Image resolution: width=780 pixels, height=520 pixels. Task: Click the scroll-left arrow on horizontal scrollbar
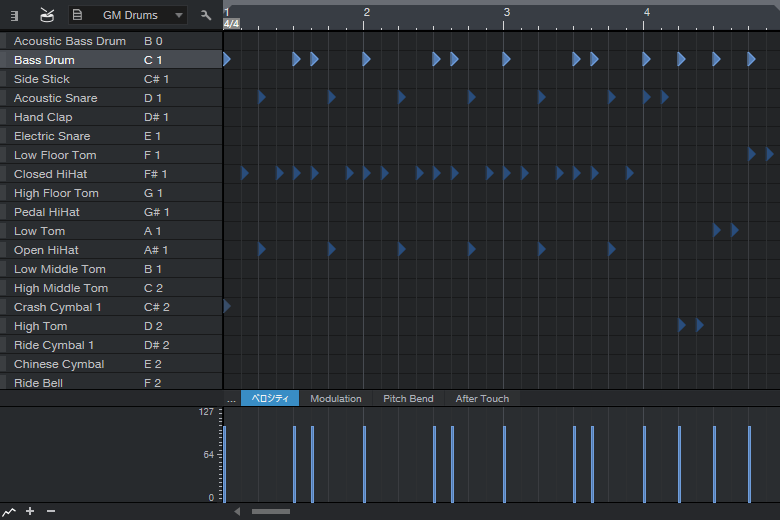[x=237, y=511]
